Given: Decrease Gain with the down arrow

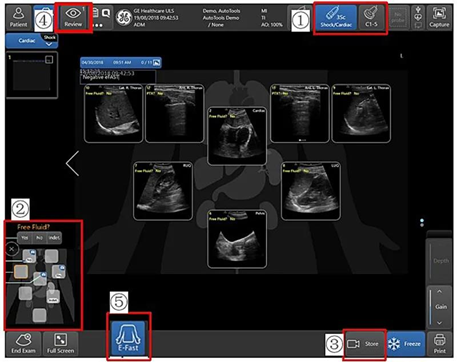Looking at the screenshot, I should (439, 323).
